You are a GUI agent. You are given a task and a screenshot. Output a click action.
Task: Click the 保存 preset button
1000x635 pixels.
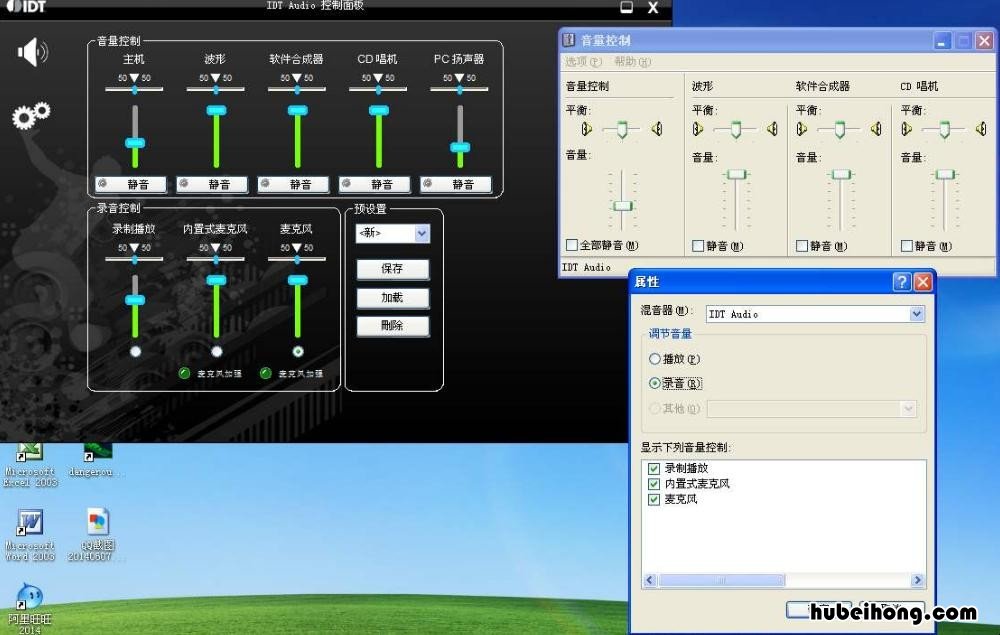pyautogui.click(x=392, y=268)
